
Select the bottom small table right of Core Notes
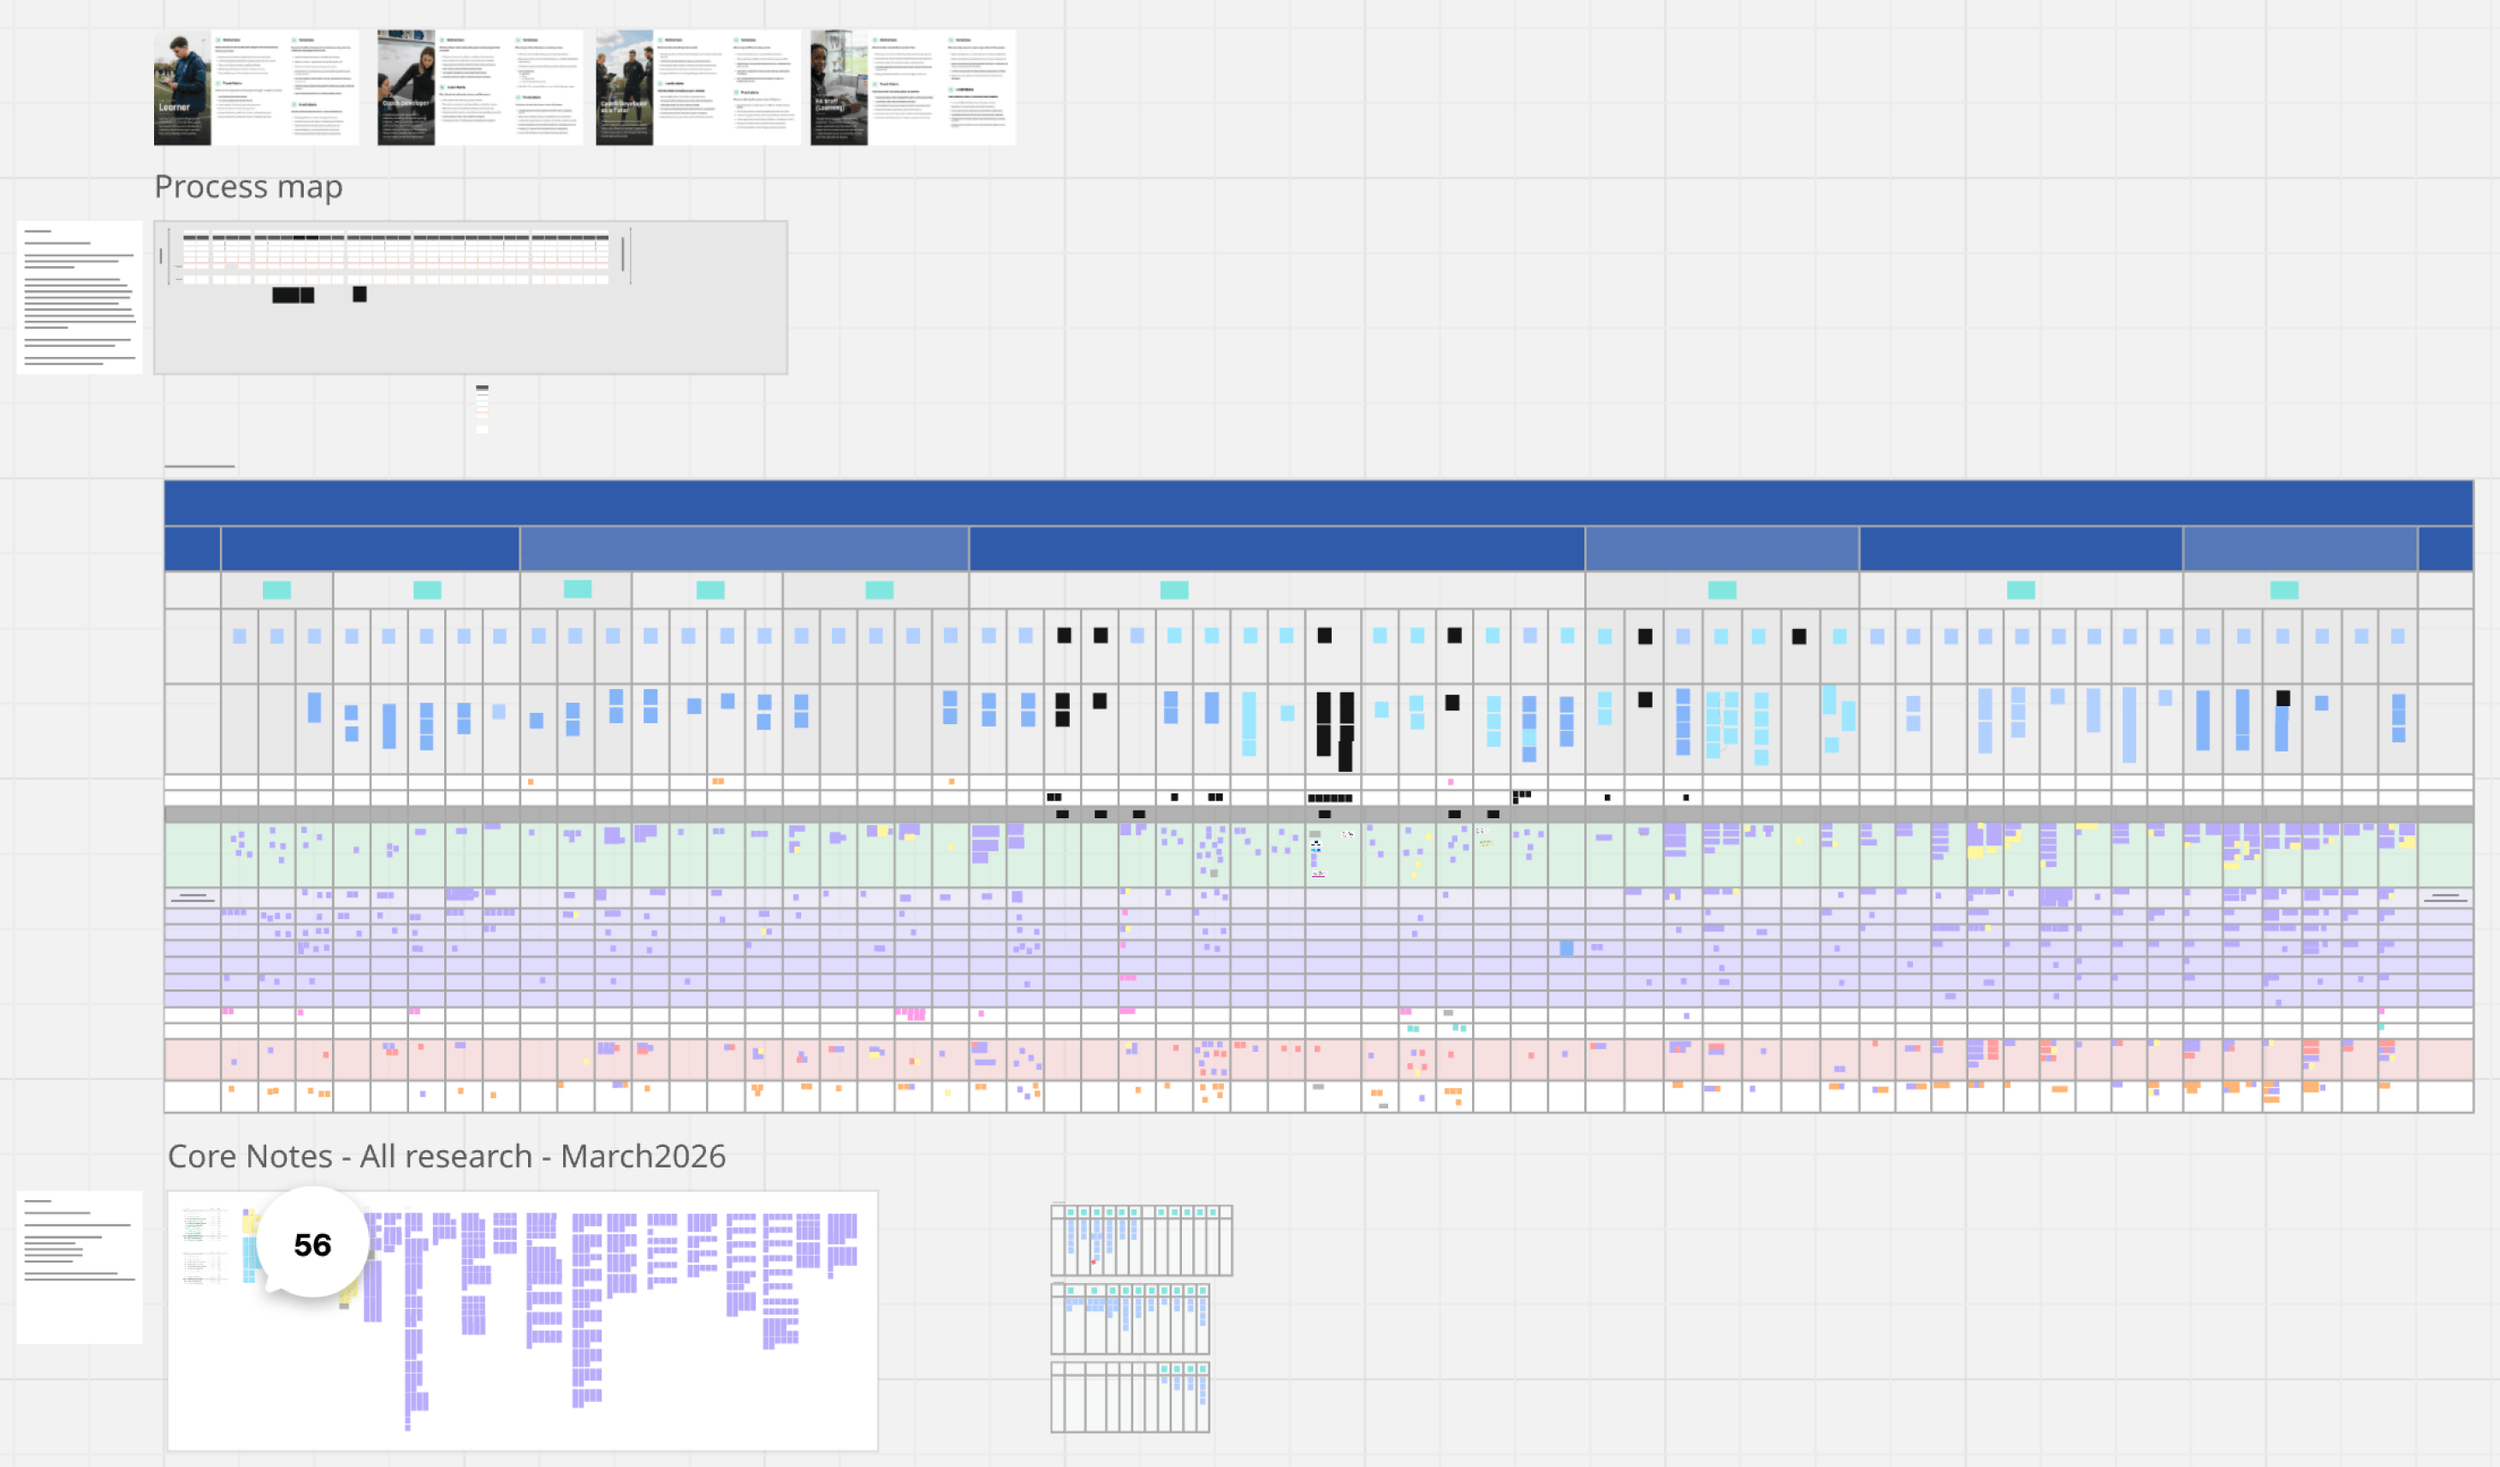click(1130, 1397)
